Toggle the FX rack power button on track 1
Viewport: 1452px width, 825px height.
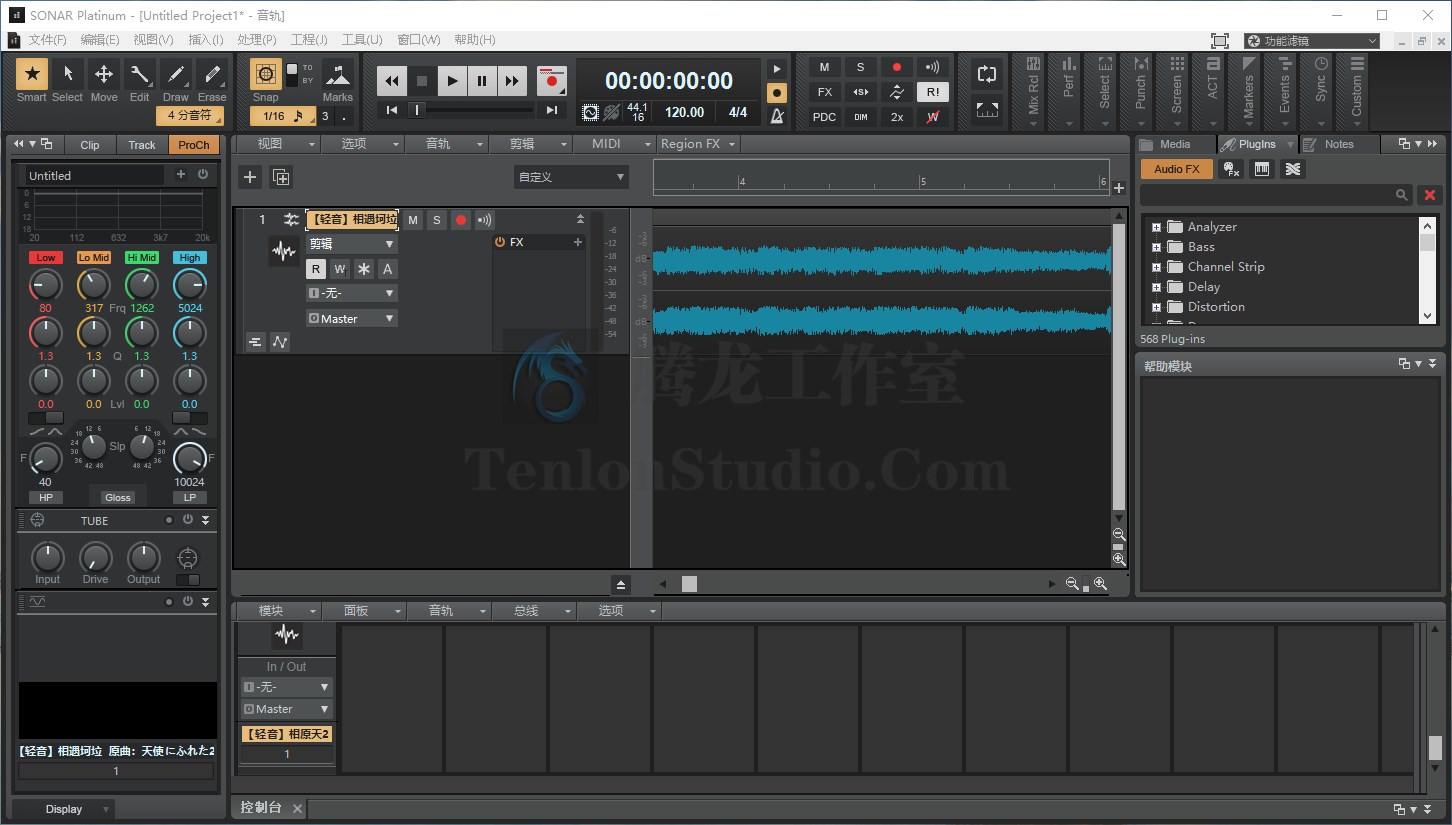[x=499, y=241]
